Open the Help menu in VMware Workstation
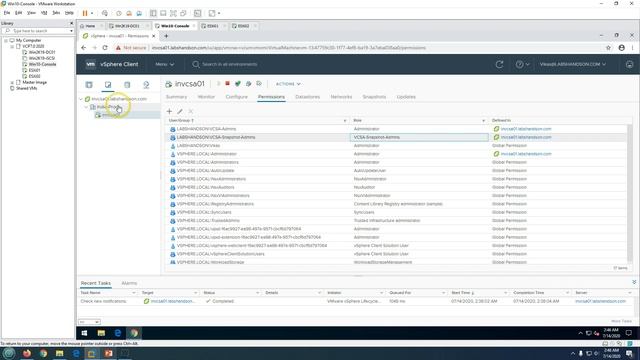 point(69,13)
